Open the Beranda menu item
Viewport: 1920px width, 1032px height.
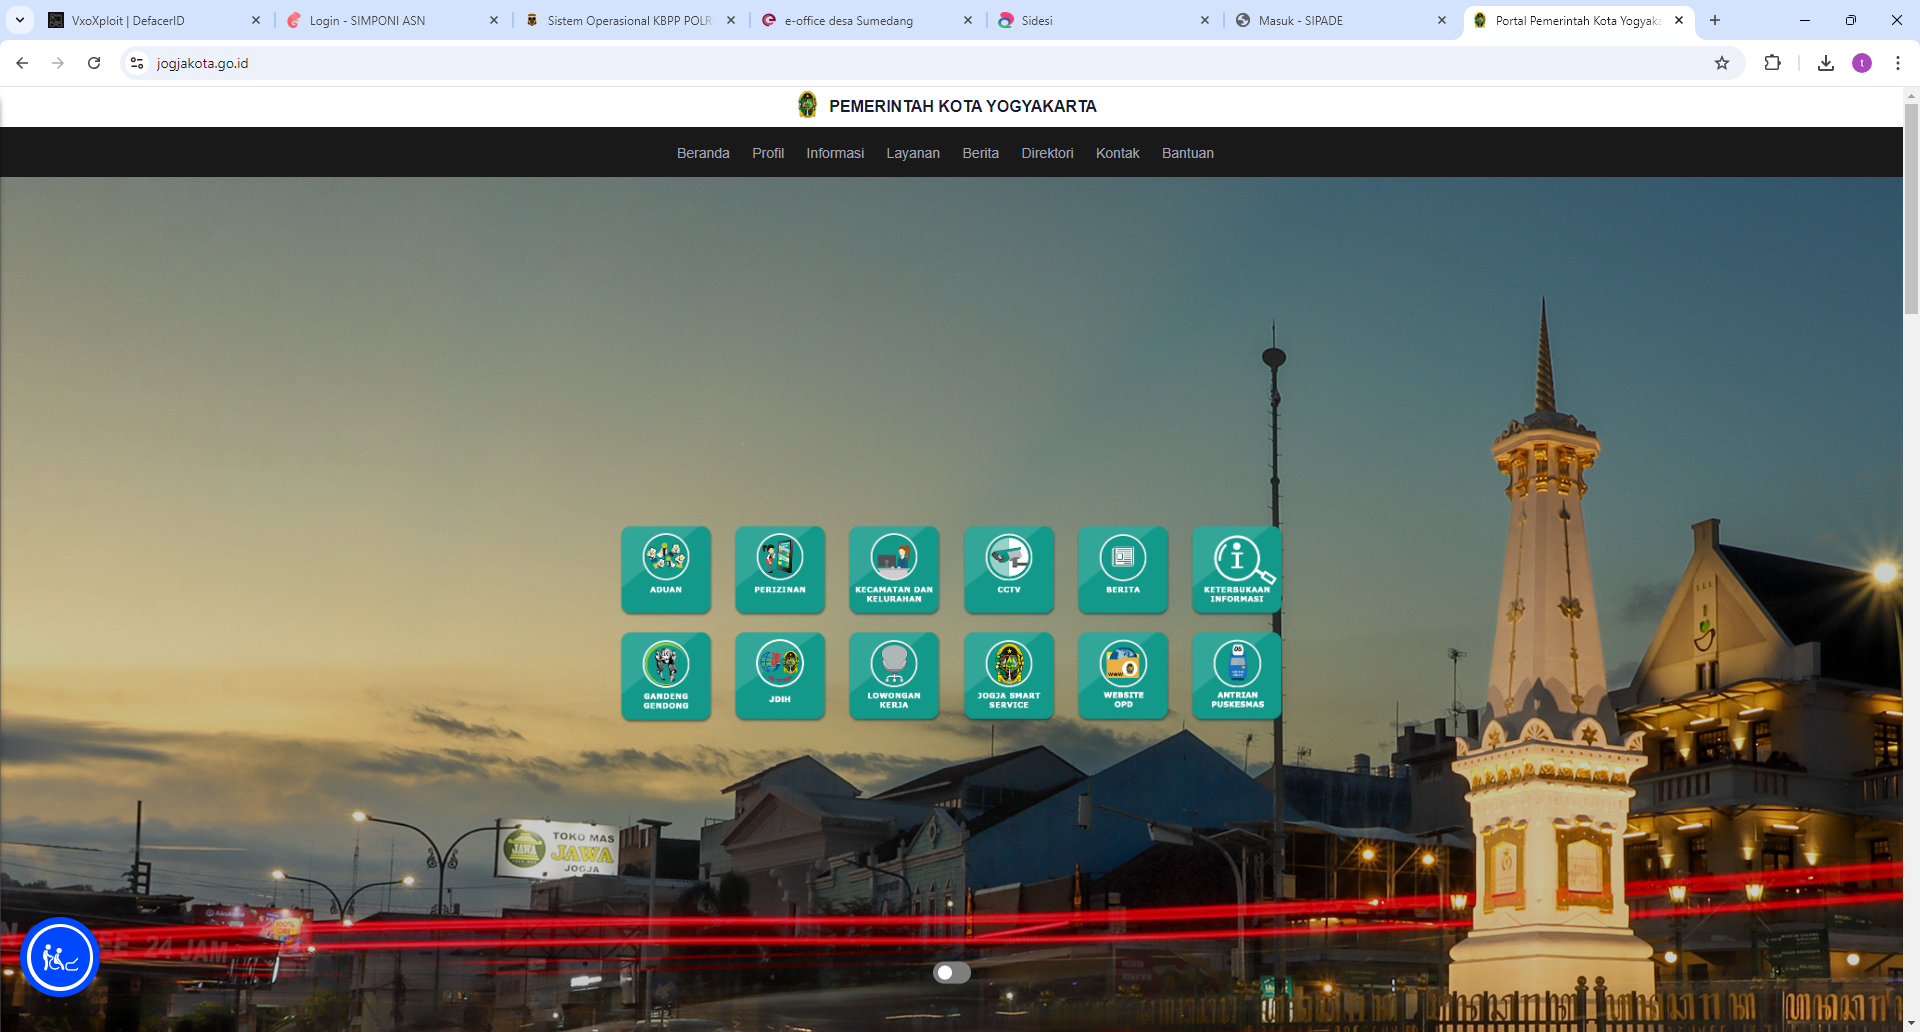[x=703, y=153]
